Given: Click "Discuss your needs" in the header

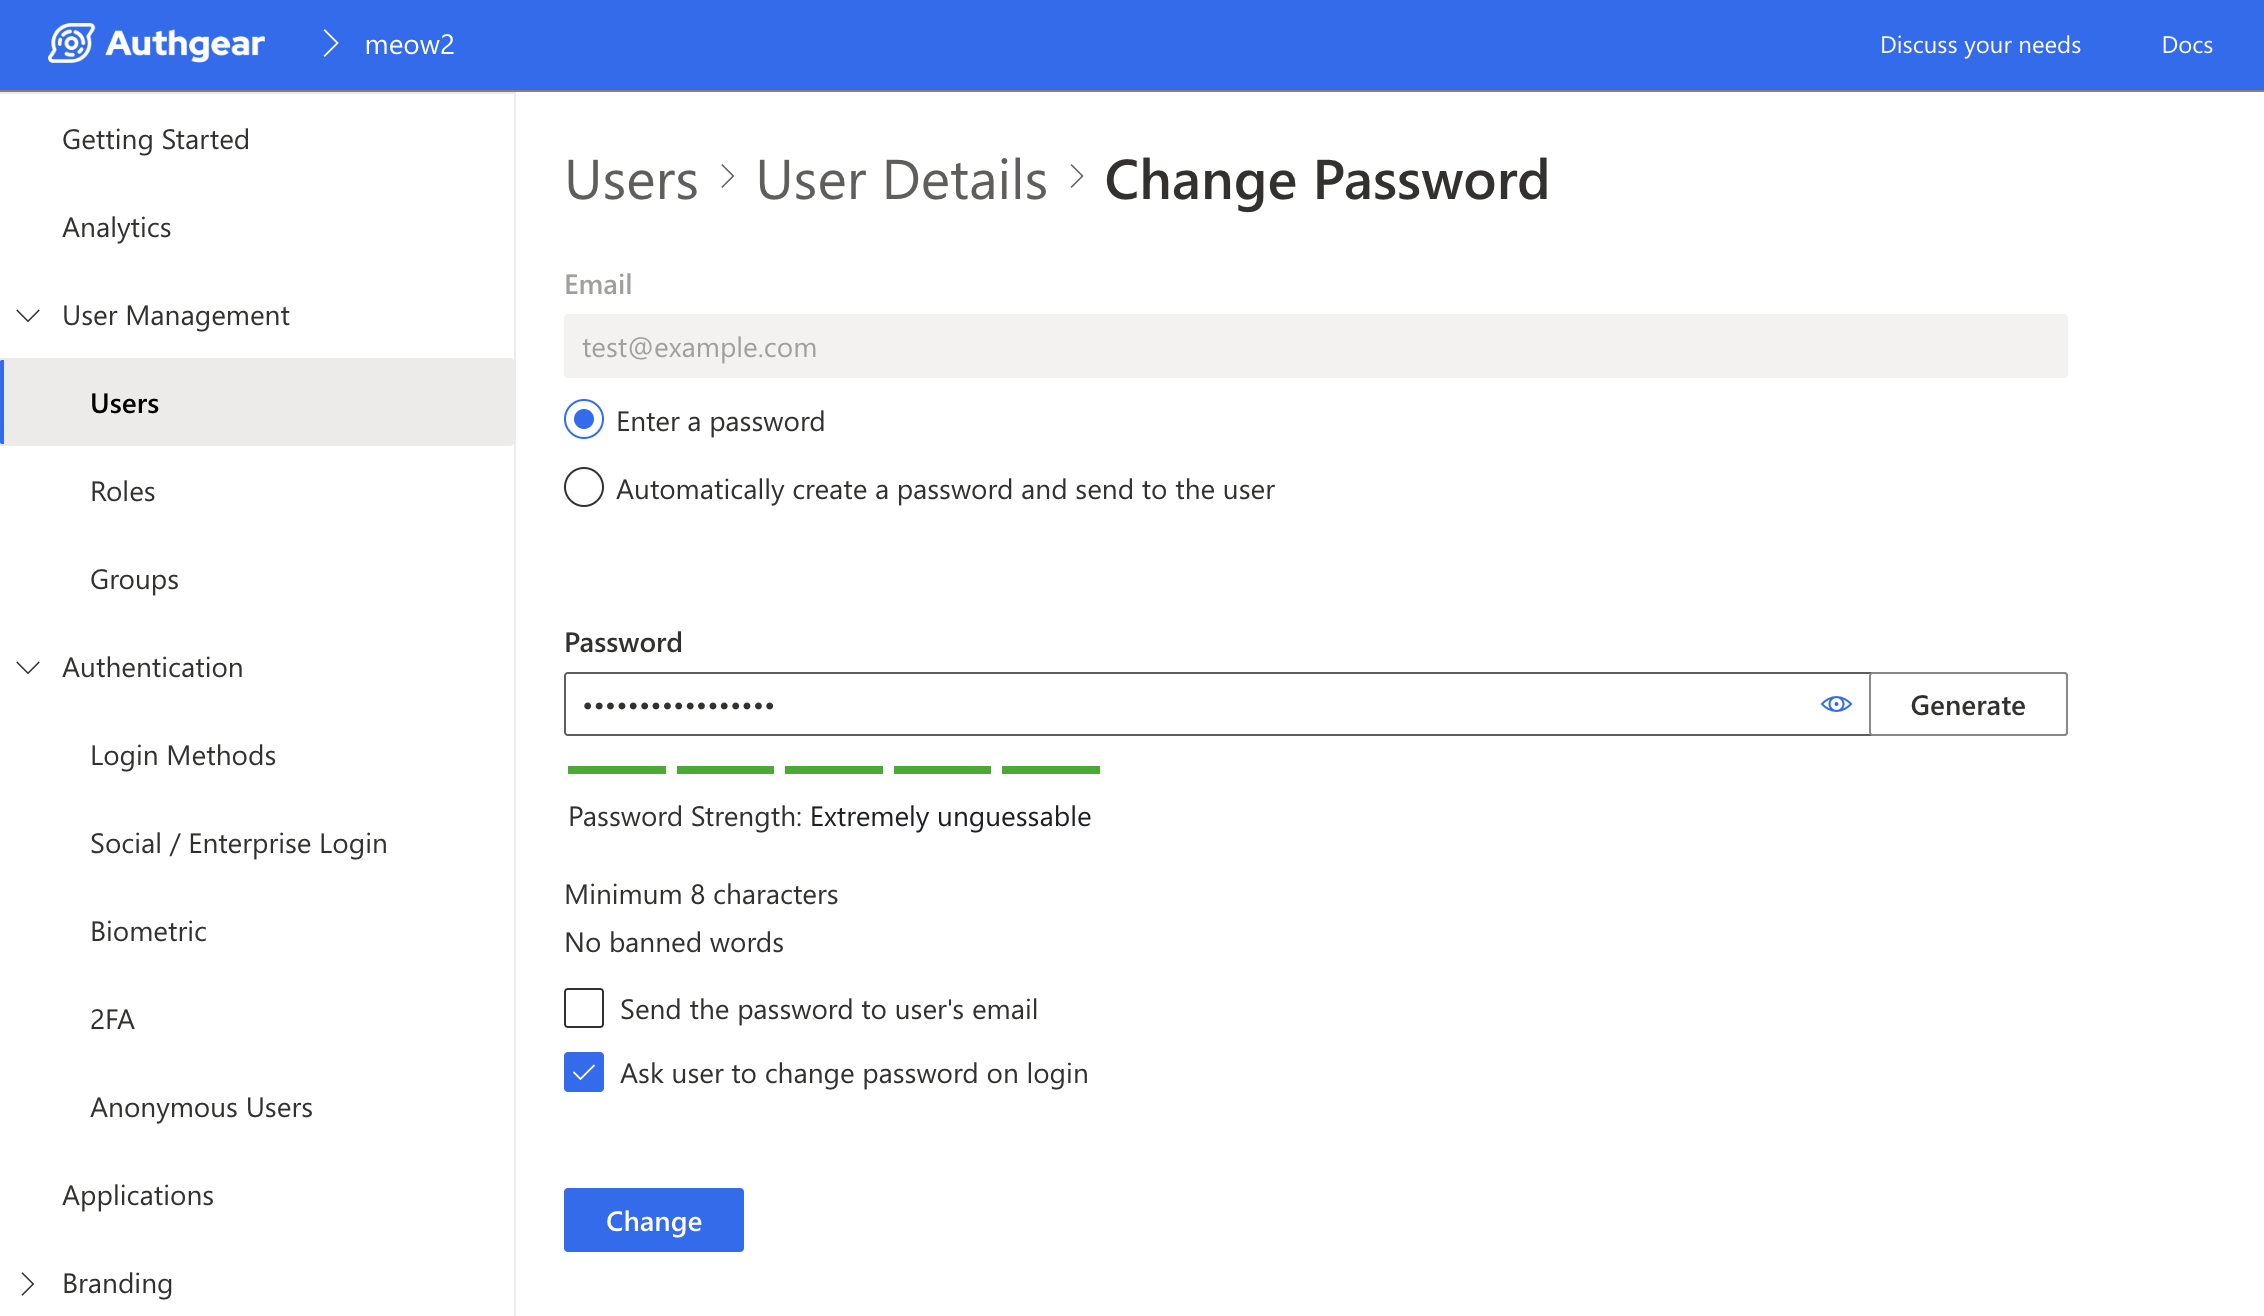Looking at the screenshot, I should click(1979, 45).
